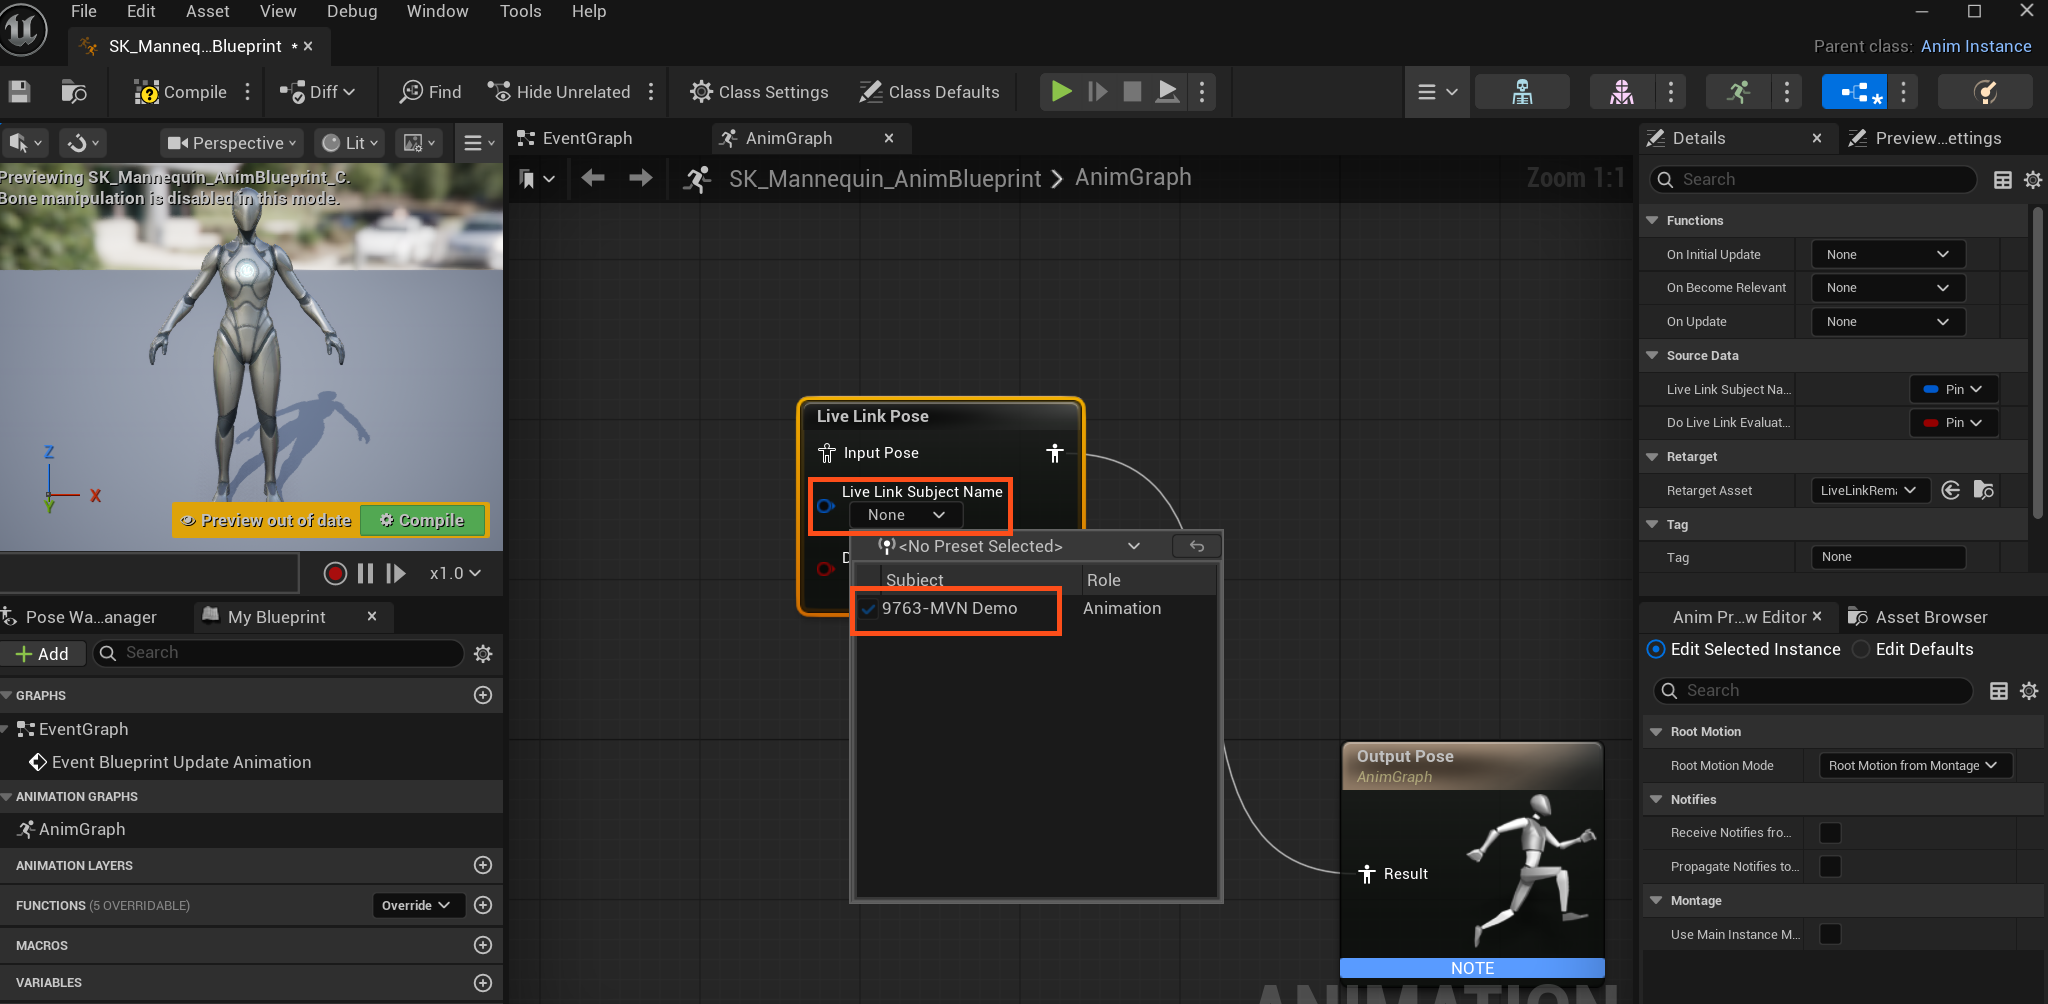Viewport: 2048px width, 1004px height.
Task: Open Live Link Subject Name None dropdown
Action: [x=905, y=515]
